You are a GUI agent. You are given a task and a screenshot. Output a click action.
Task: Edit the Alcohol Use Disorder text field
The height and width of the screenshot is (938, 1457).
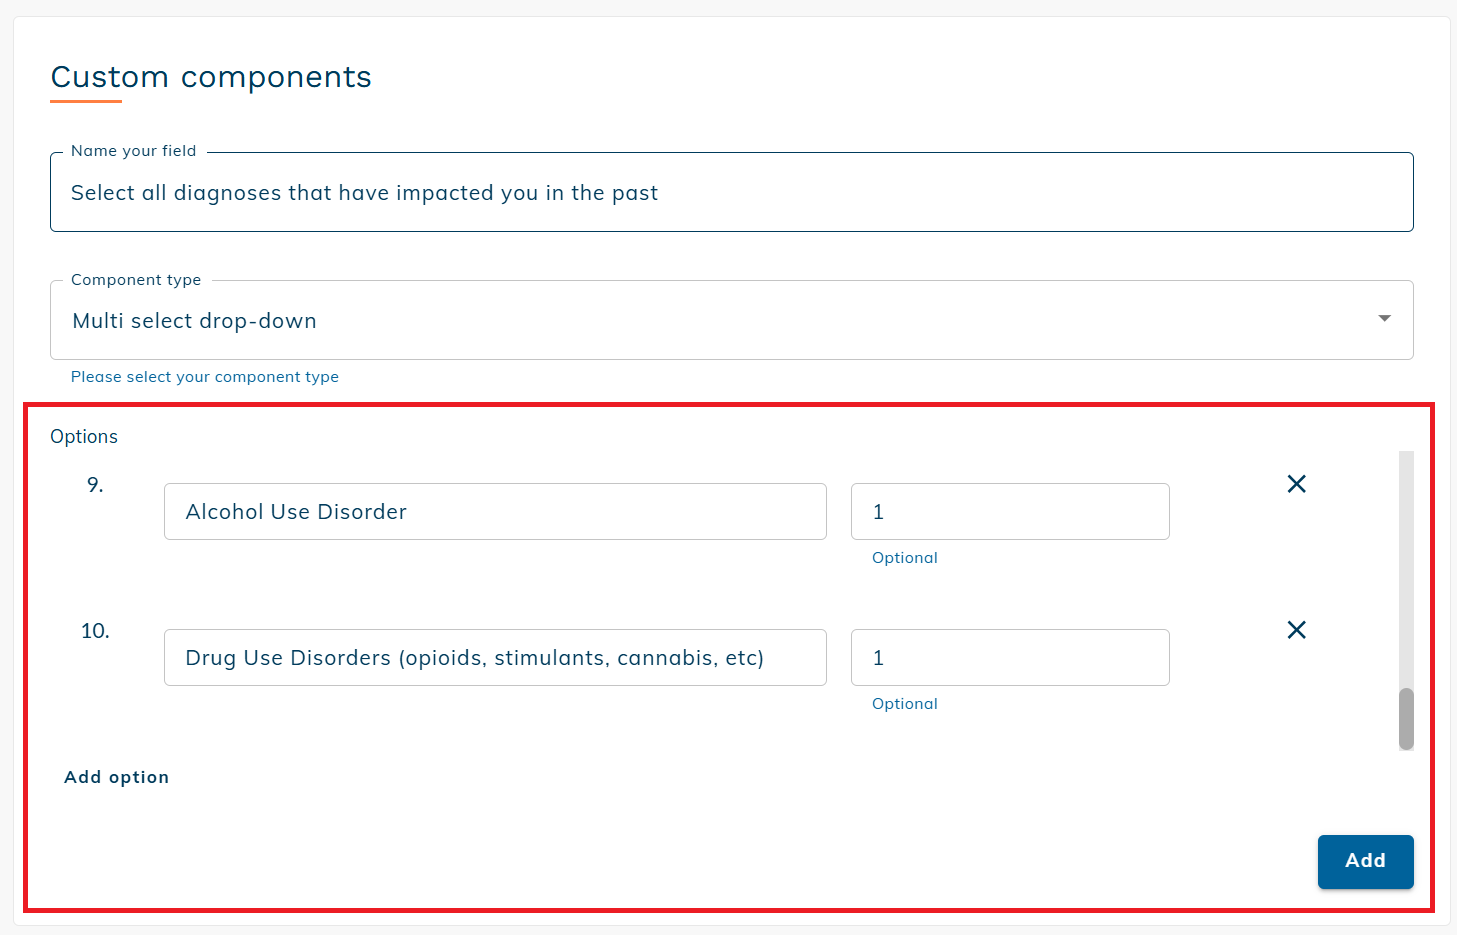[495, 512]
